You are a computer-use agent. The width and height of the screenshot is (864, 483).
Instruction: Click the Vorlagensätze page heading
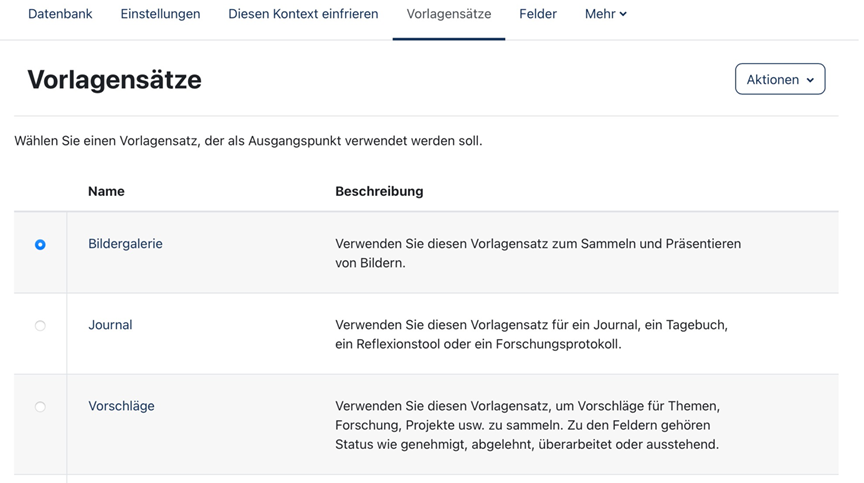click(115, 80)
